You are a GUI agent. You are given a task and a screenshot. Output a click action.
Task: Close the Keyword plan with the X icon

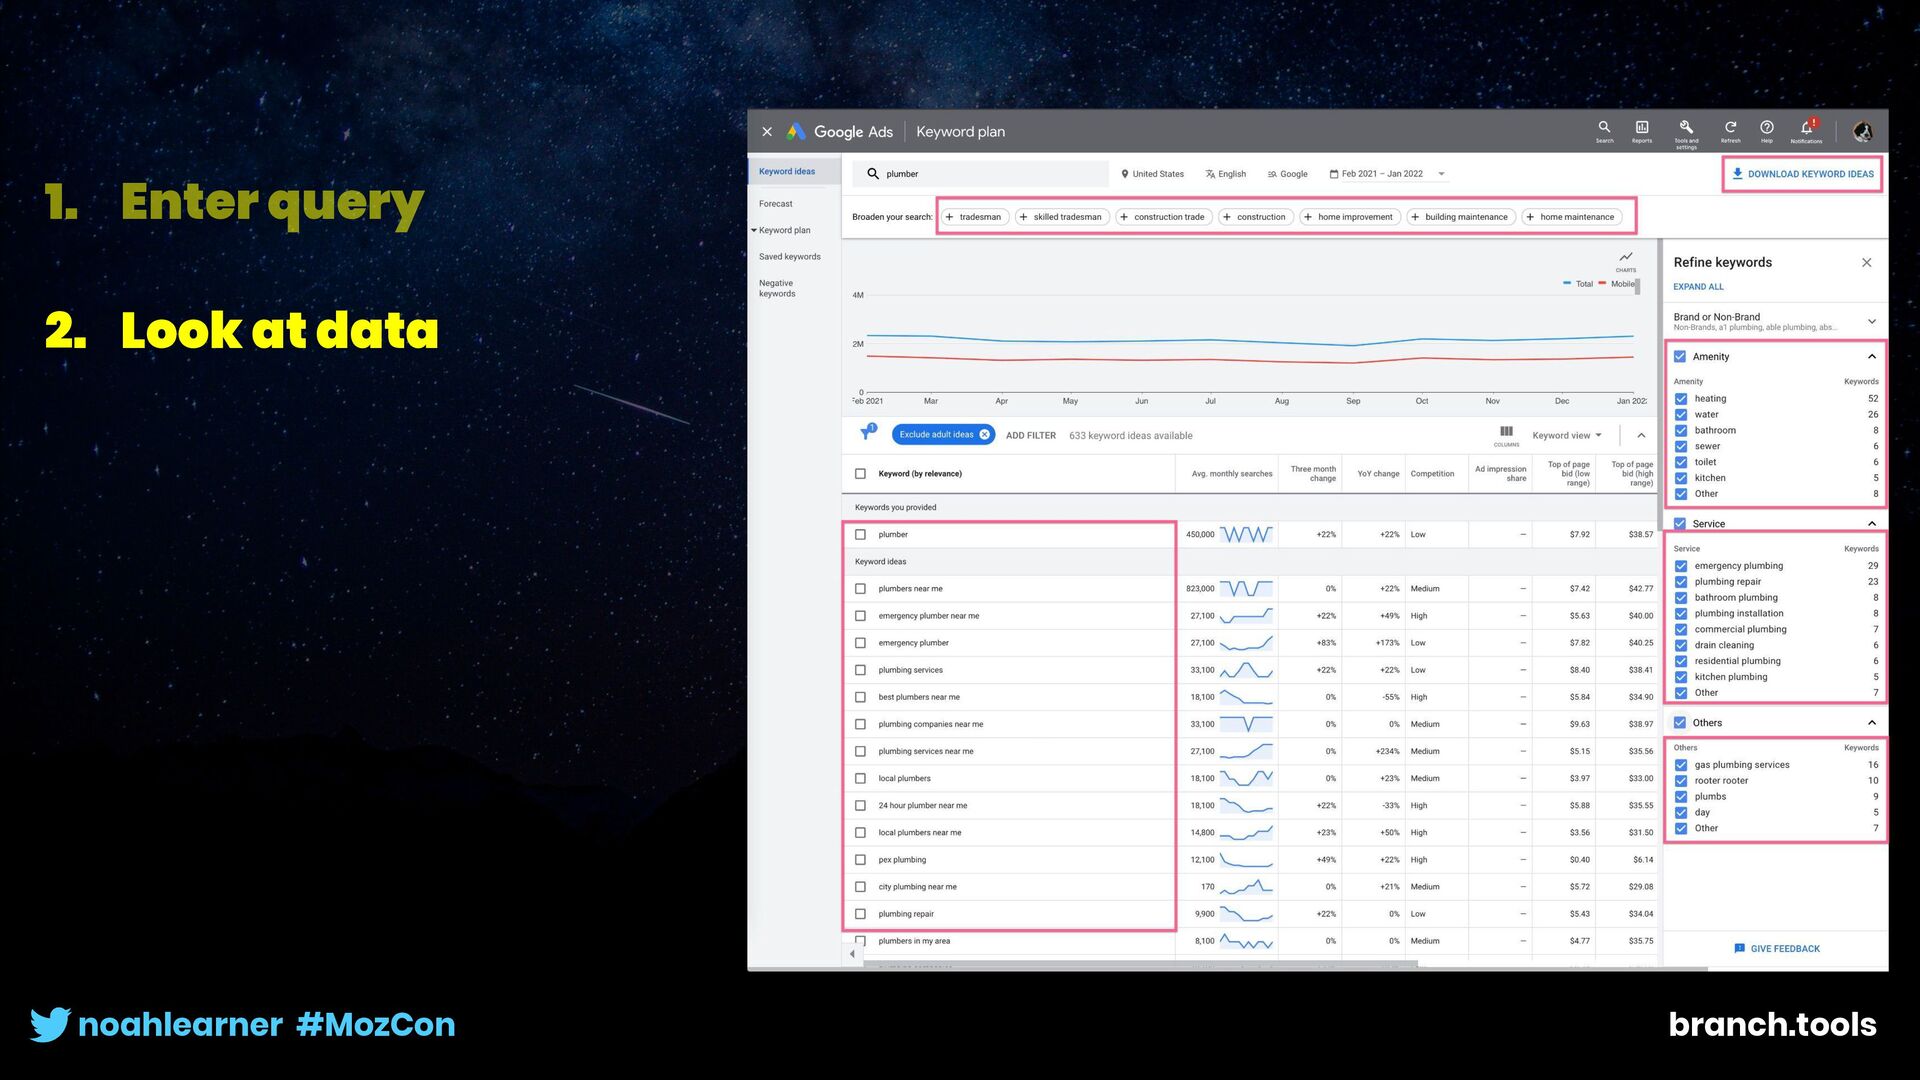coord(767,132)
